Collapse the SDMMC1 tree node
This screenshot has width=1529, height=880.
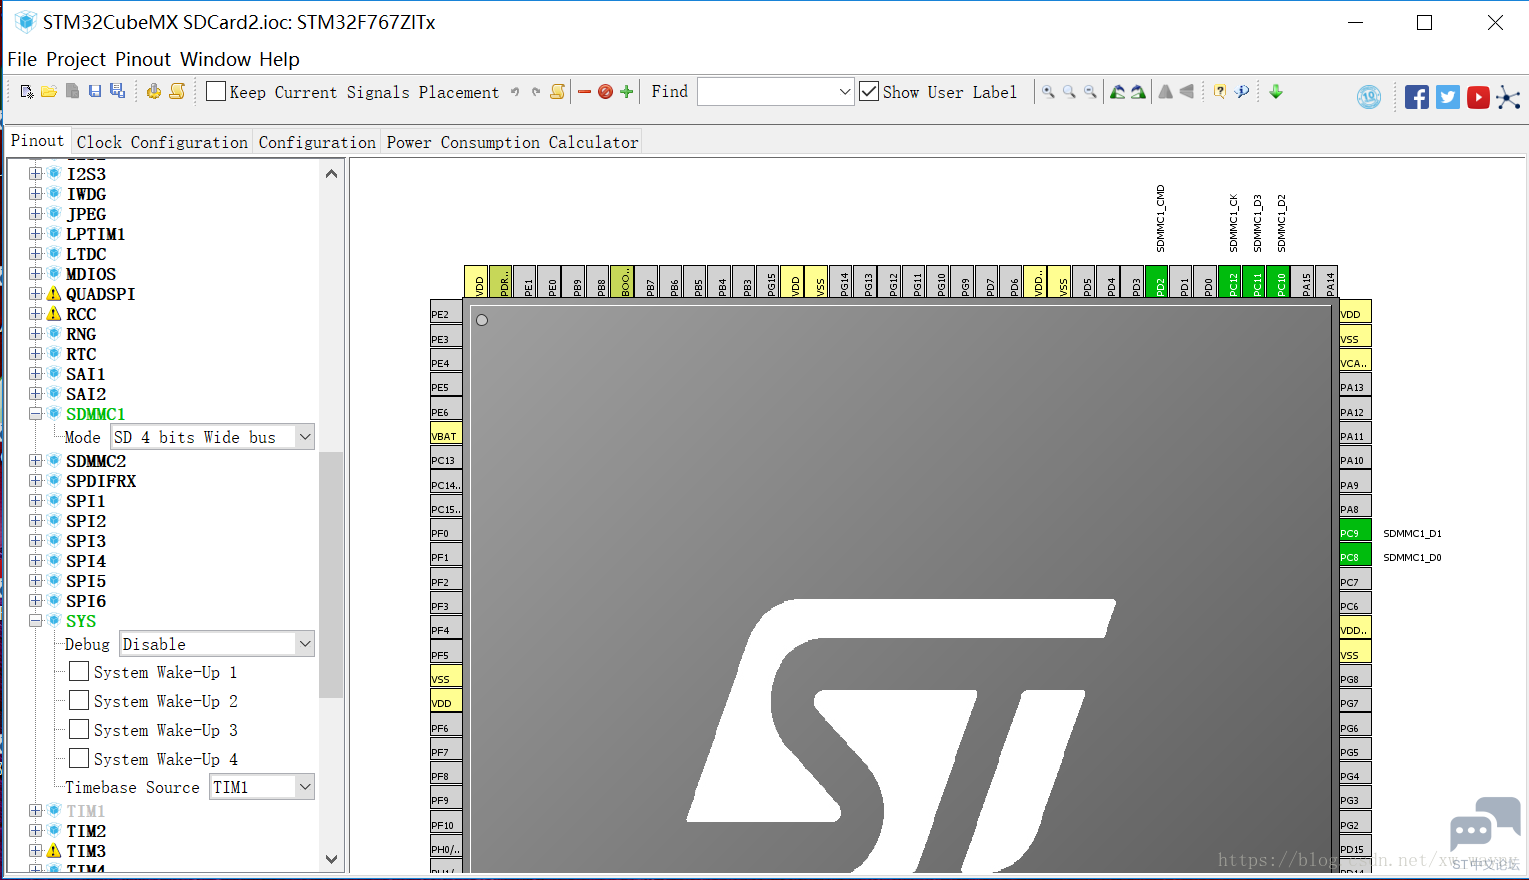click(36, 414)
